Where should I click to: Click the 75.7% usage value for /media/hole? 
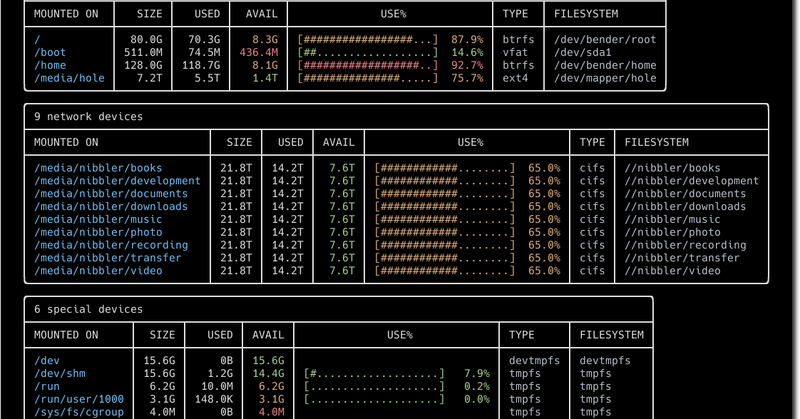pyautogui.click(x=467, y=78)
